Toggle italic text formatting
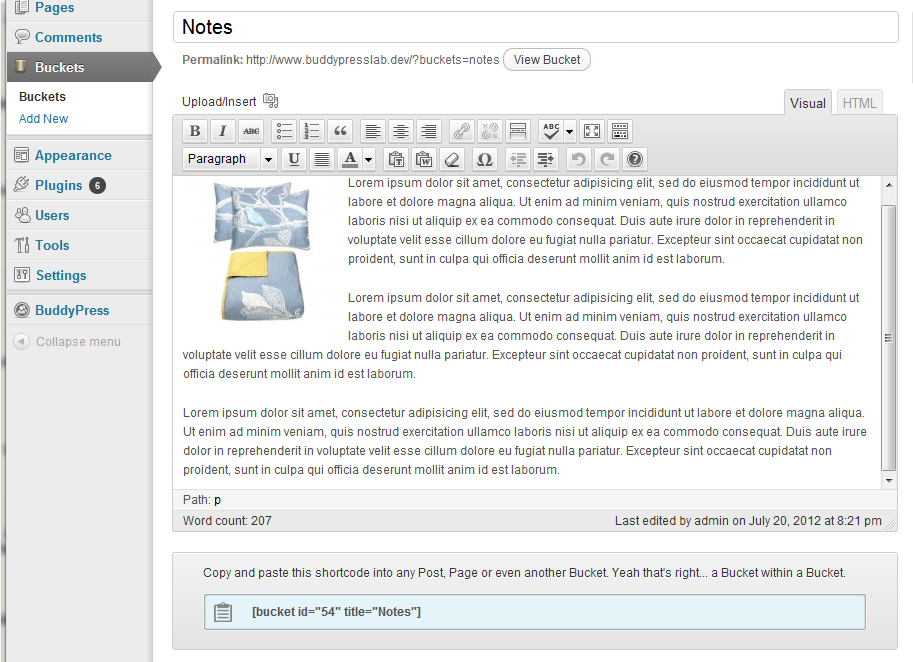913x662 pixels. pyautogui.click(x=222, y=131)
